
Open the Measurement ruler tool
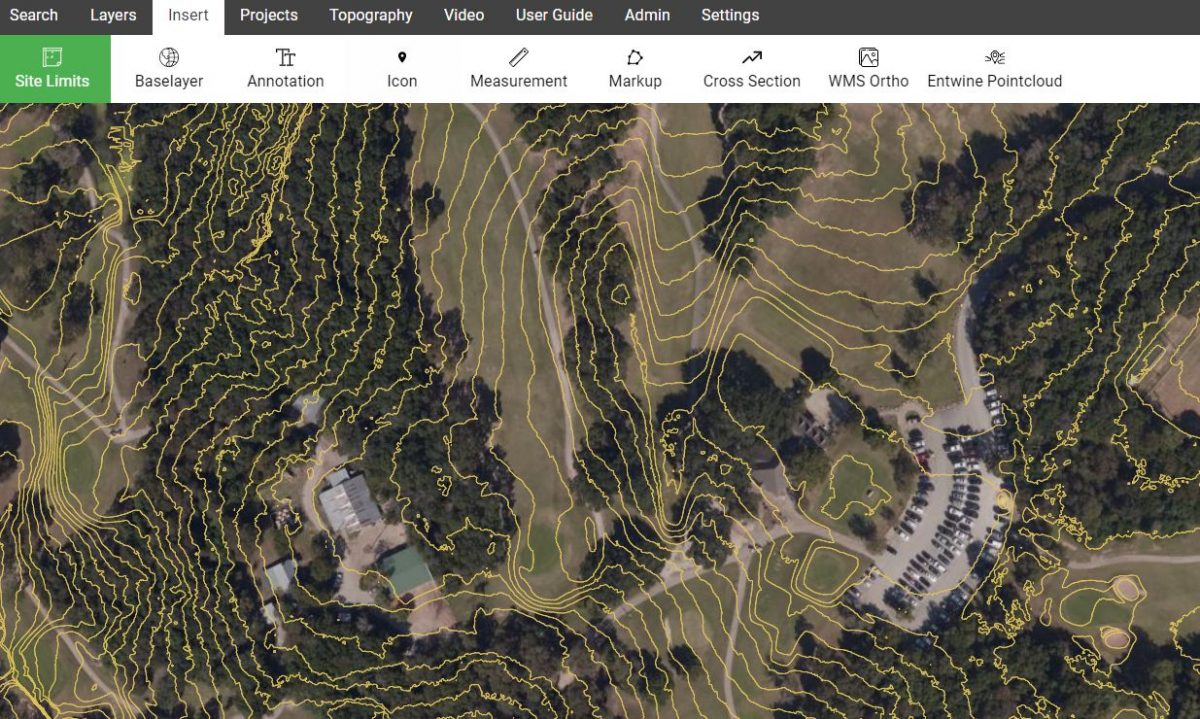pyautogui.click(x=518, y=68)
